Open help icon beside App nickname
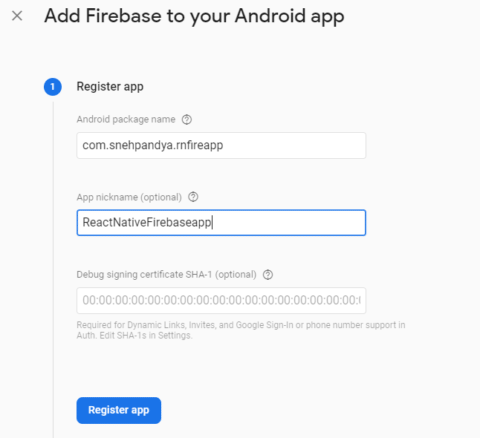The width and height of the screenshot is (480, 438). (x=193, y=197)
